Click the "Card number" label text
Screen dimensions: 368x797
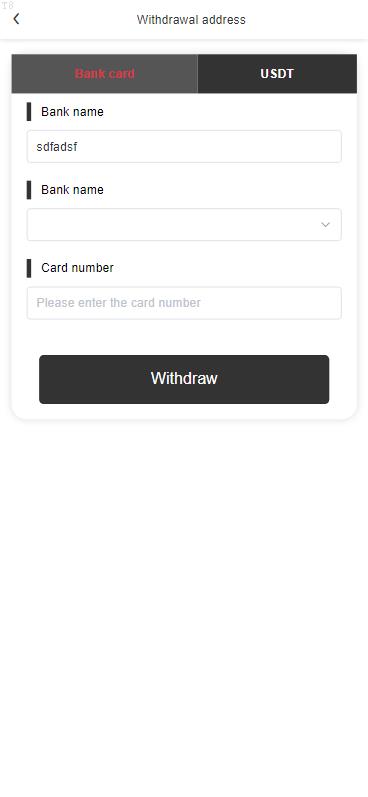pyautogui.click(x=77, y=268)
